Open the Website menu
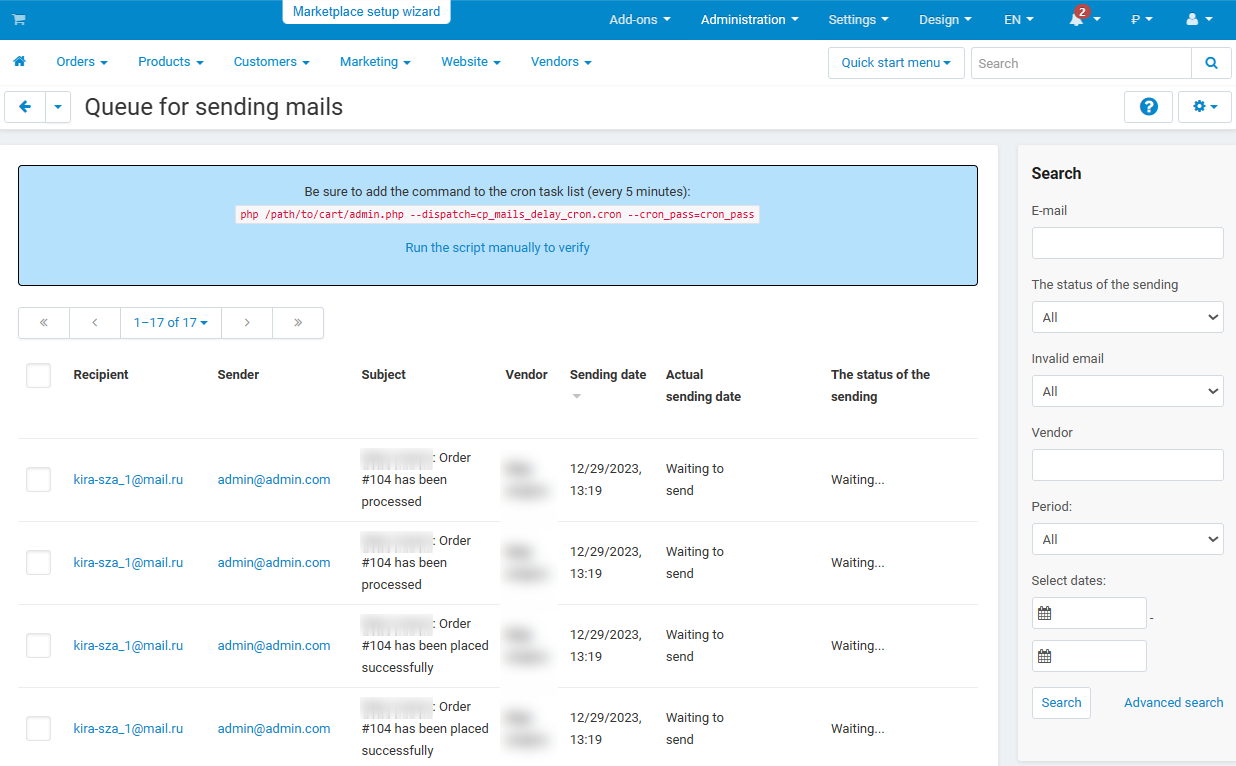Screen dimensions: 1236x766 471,62
